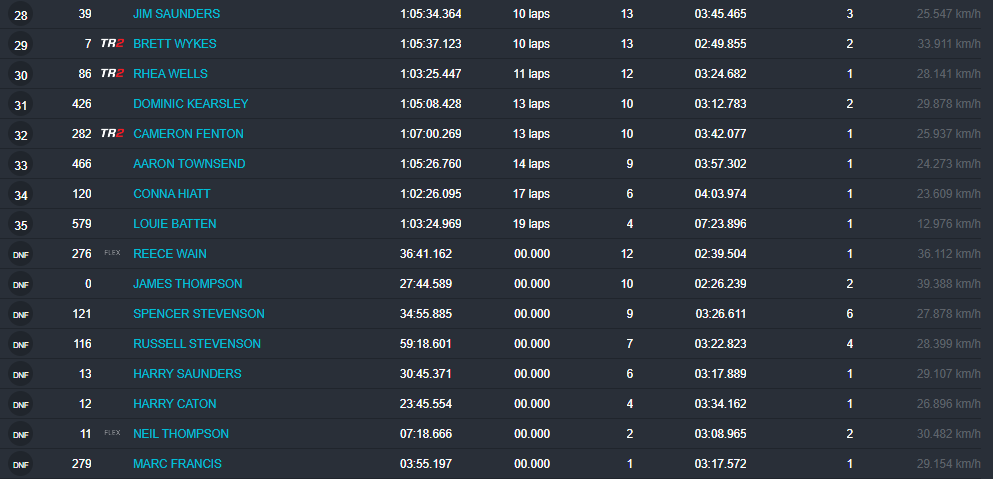Viewport: 993px width, 479px height.
Task: Select the TR2 icon on Cameron Fenton's row
Action: click(112, 134)
